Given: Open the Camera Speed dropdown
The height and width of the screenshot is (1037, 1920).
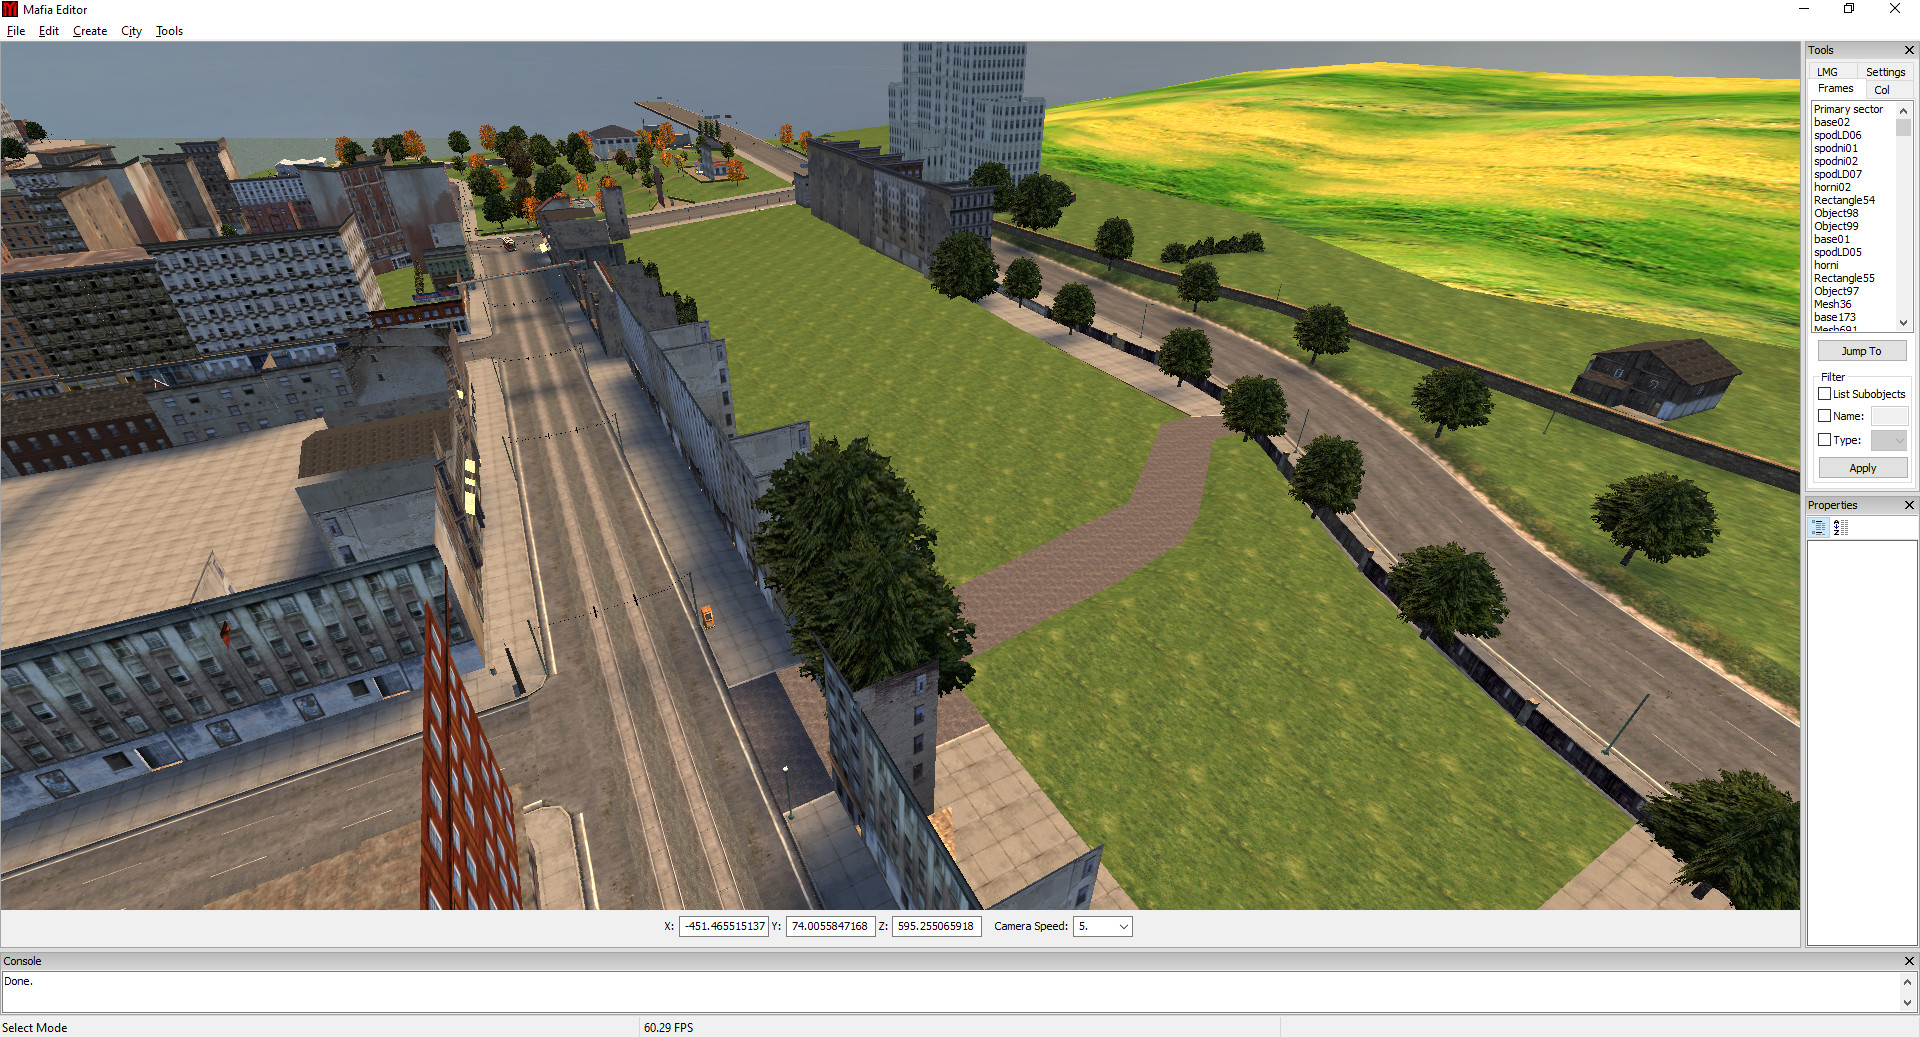Looking at the screenshot, I should (1102, 926).
